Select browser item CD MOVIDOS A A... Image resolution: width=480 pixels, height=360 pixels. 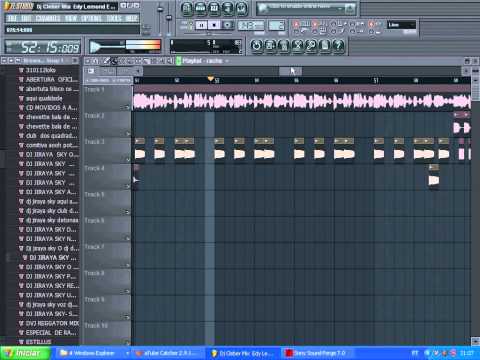click(49, 108)
